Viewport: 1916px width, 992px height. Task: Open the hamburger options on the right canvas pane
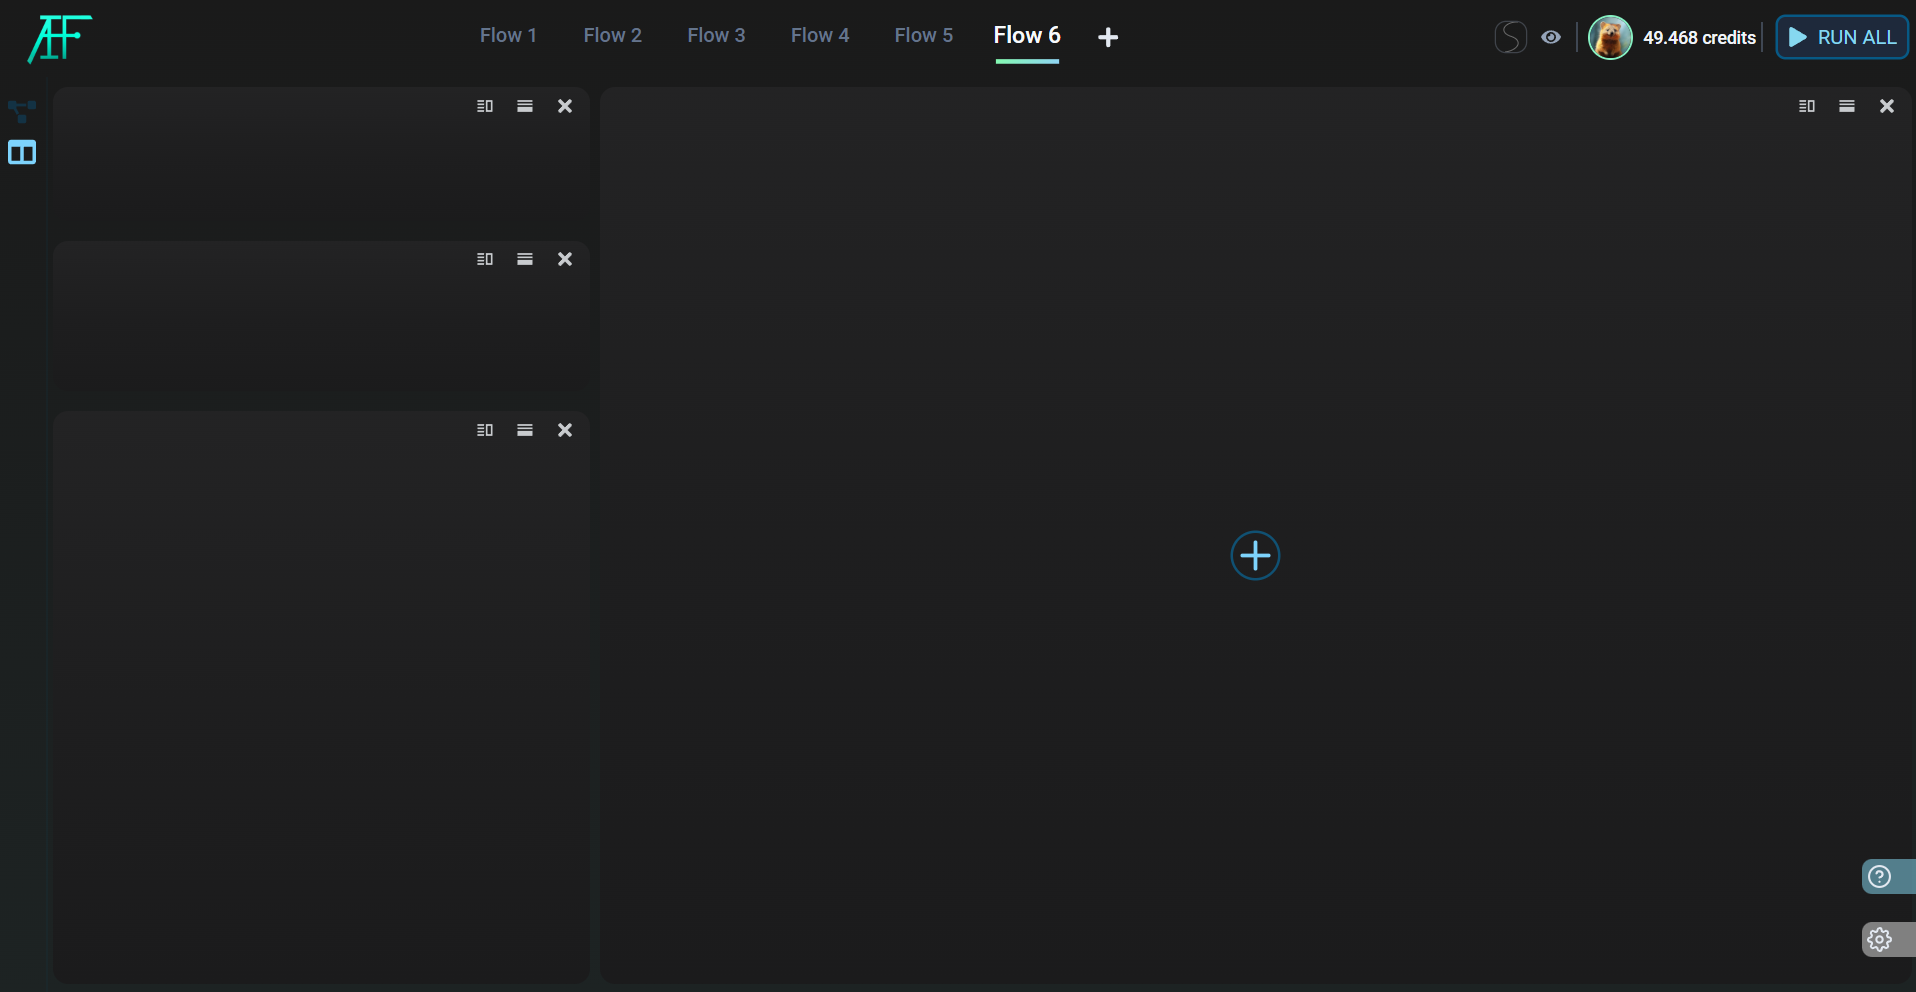1847,106
